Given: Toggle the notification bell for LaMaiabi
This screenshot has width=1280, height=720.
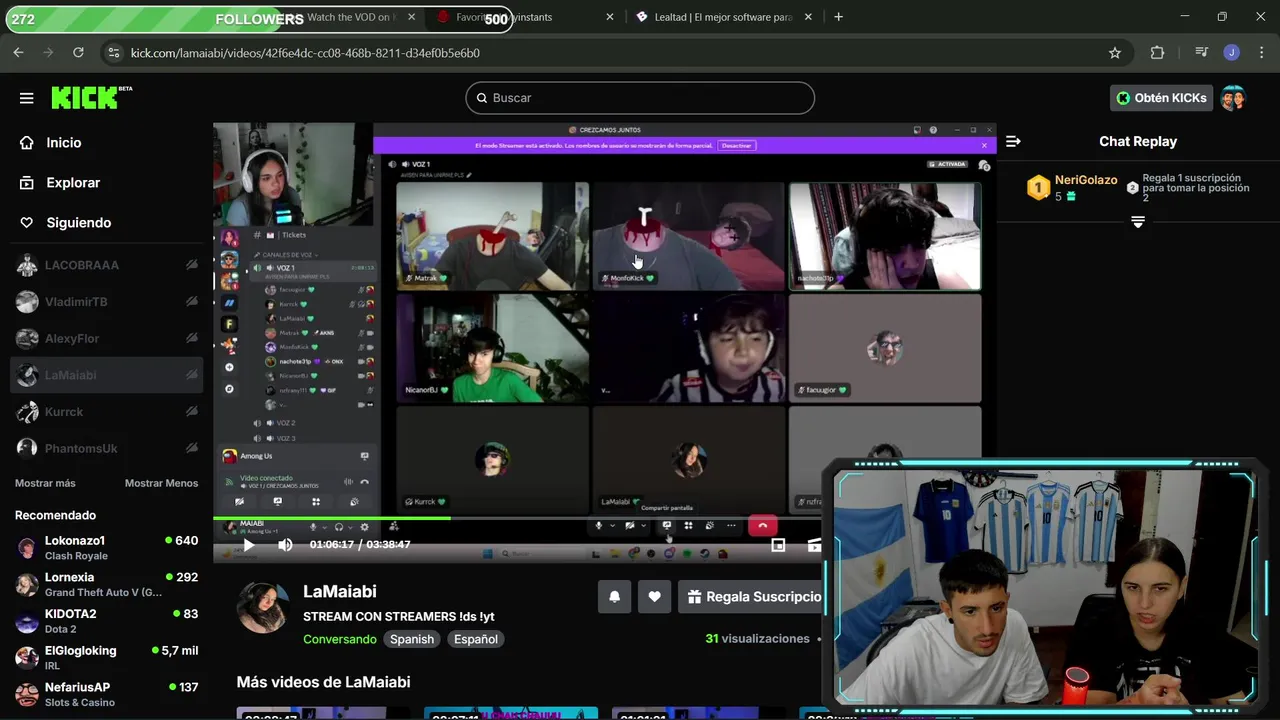Looking at the screenshot, I should [x=615, y=597].
